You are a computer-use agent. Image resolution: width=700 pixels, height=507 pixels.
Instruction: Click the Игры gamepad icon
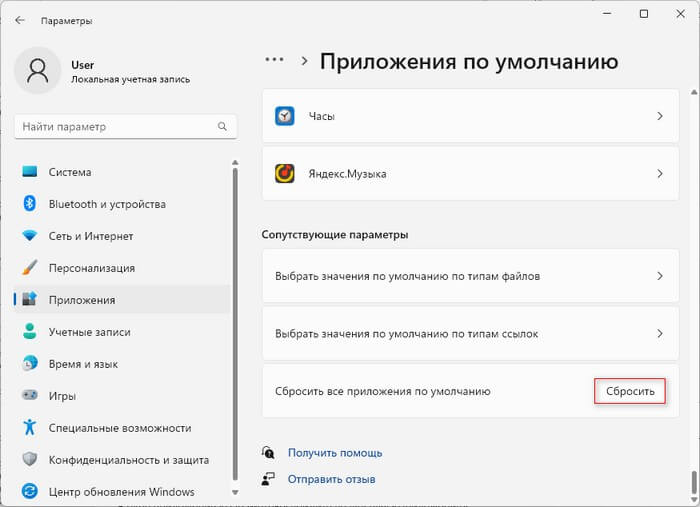pyautogui.click(x=30, y=395)
